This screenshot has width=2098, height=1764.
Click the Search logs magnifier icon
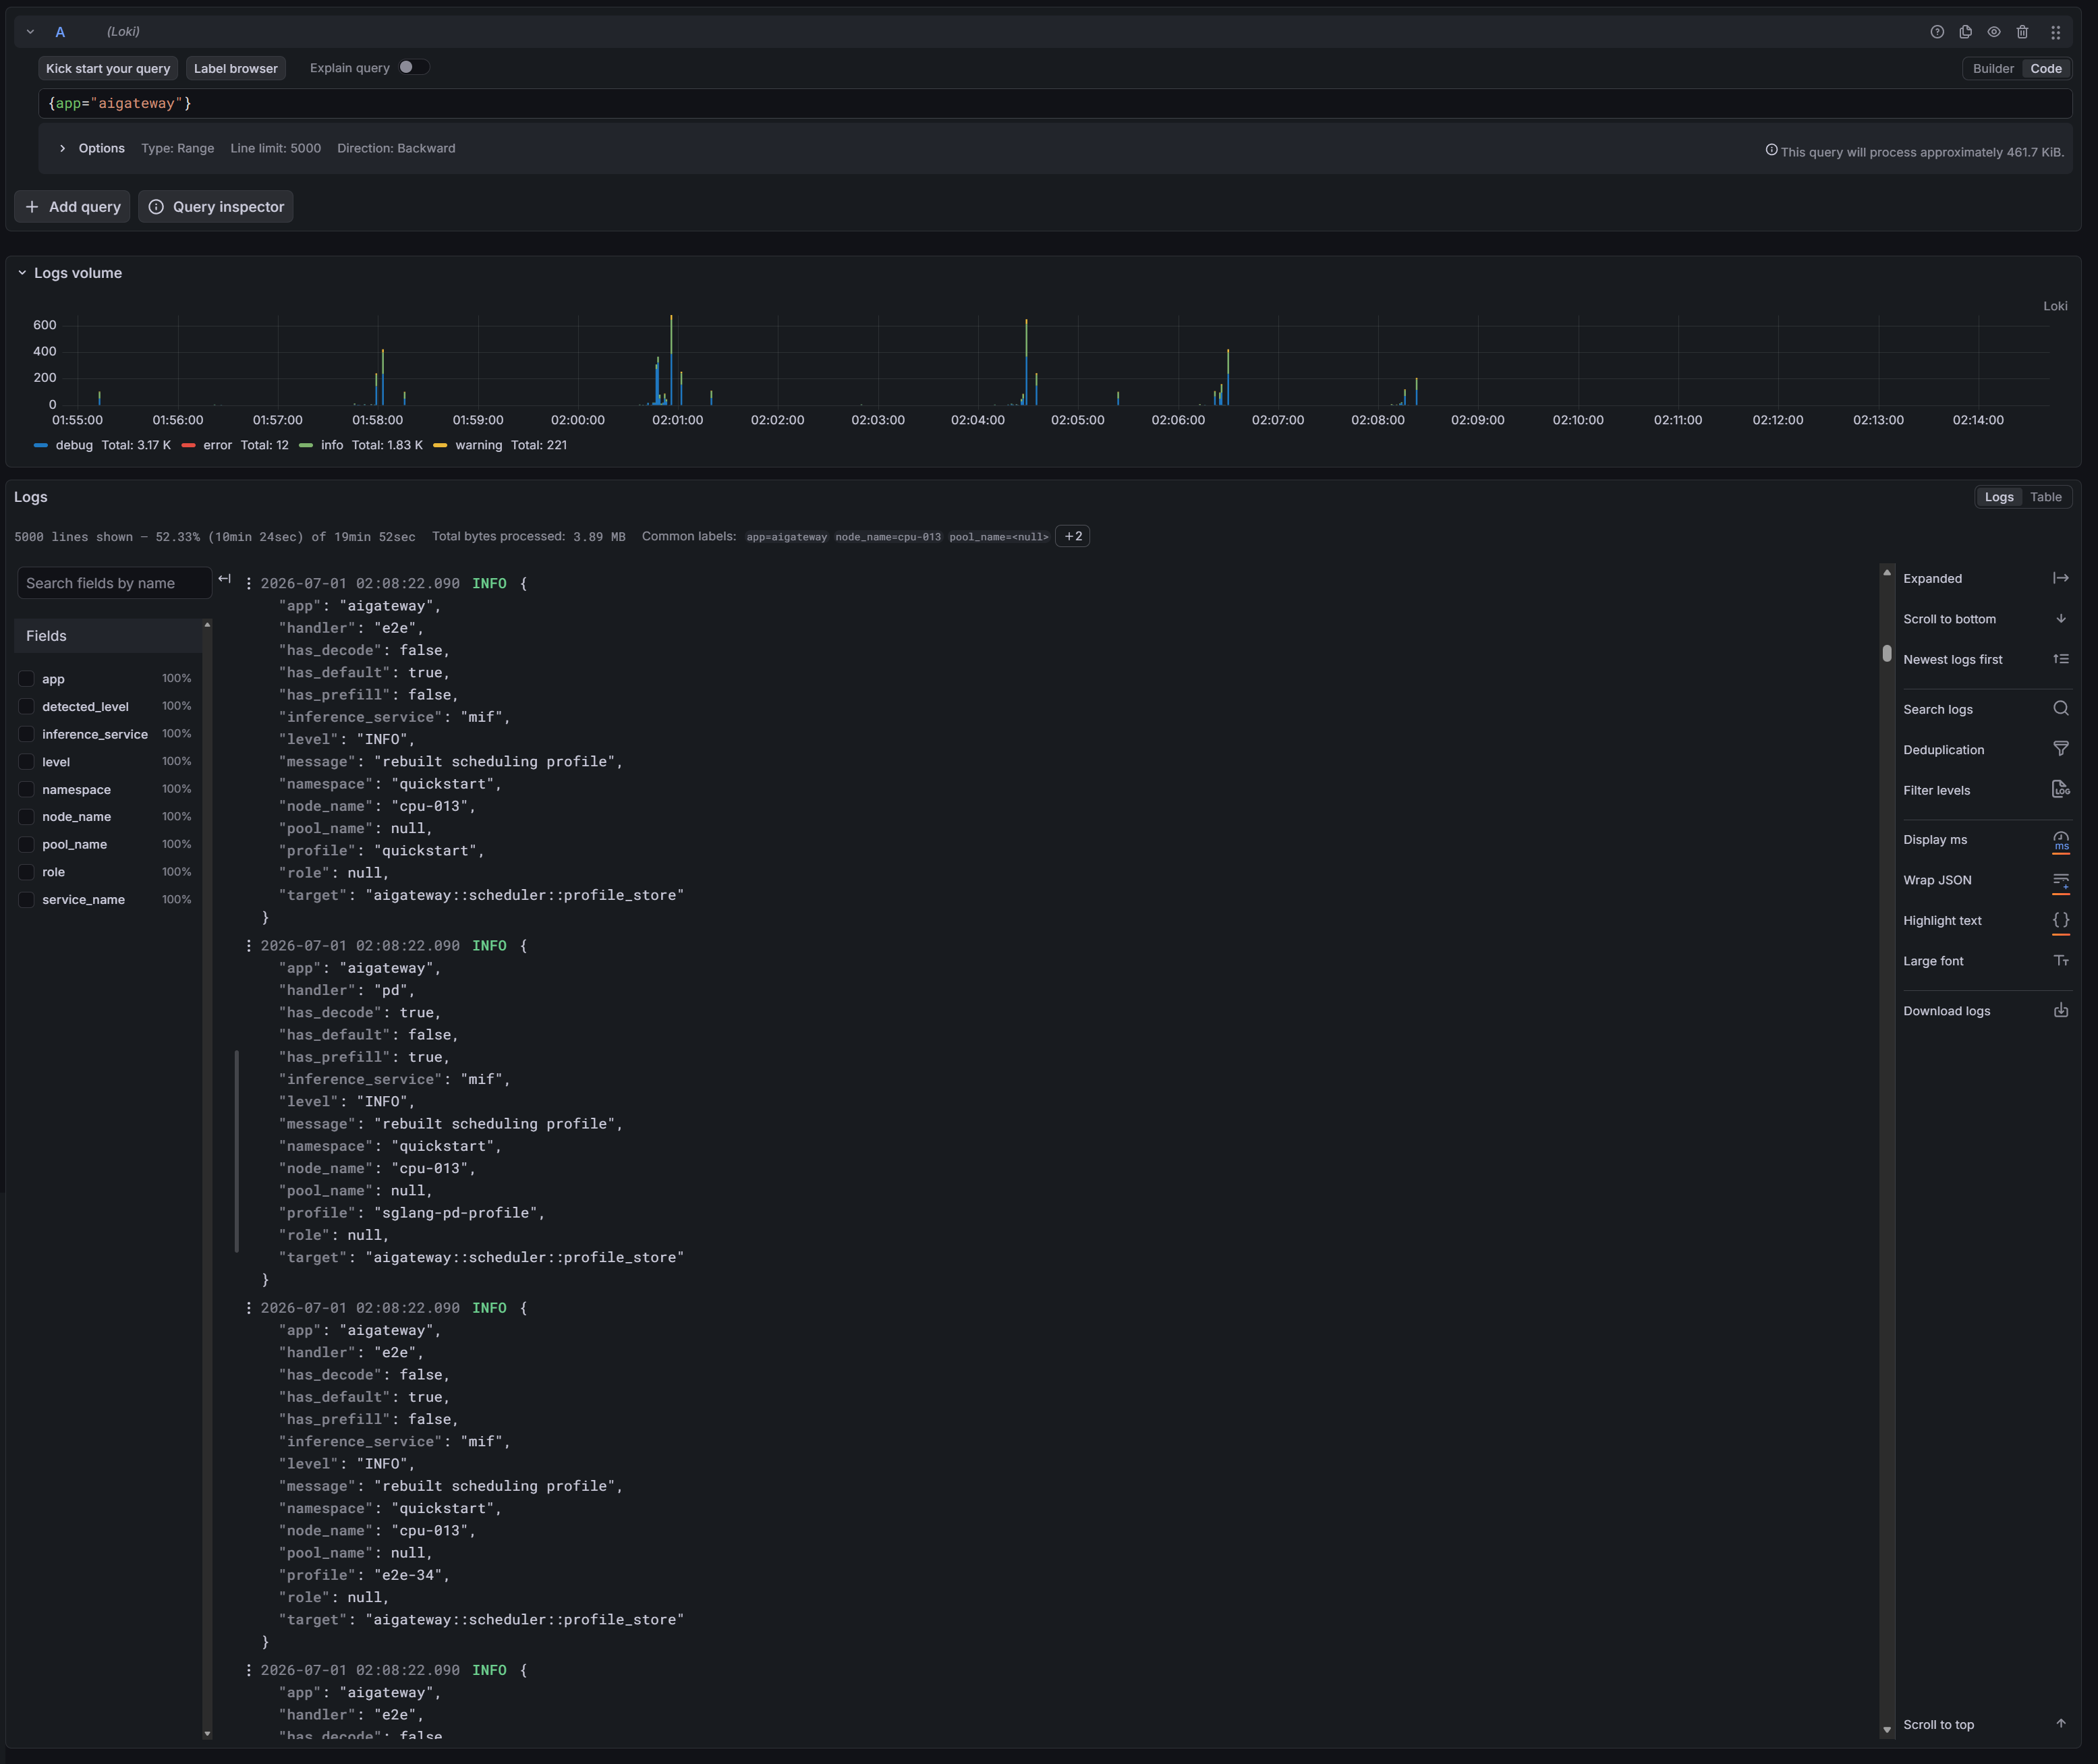point(2061,708)
